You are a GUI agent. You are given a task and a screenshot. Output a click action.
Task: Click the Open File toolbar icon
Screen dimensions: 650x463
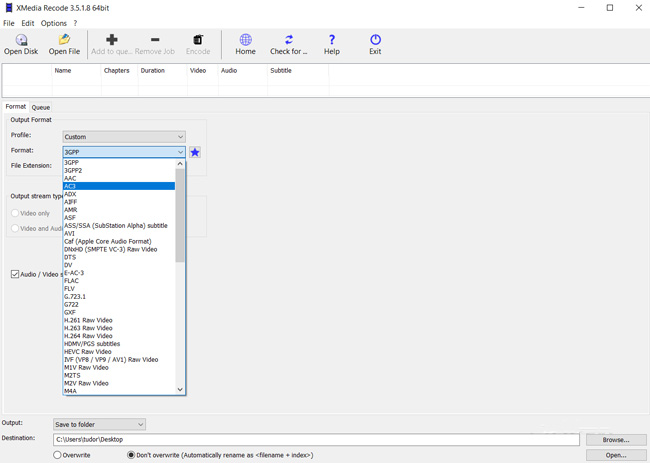(x=64, y=39)
